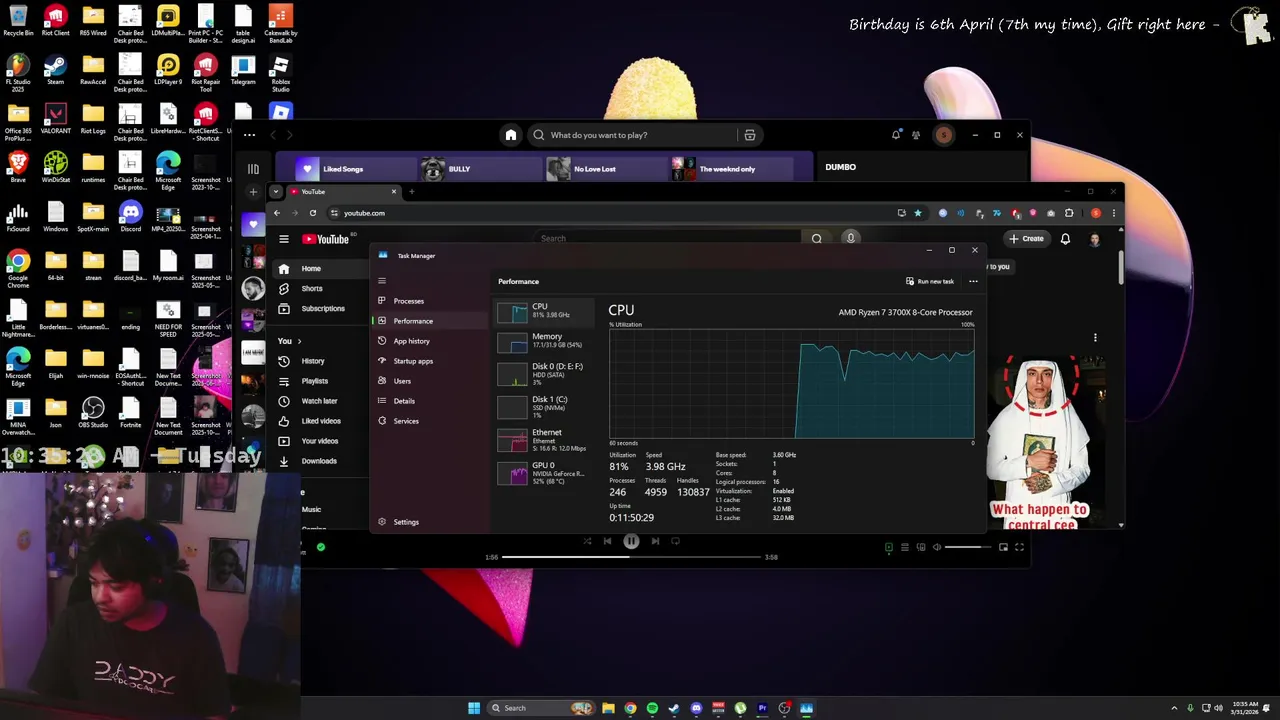Screen dimensions: 1280x720
Task: Select Memory in performance list
Action: (x=545, y=342)
